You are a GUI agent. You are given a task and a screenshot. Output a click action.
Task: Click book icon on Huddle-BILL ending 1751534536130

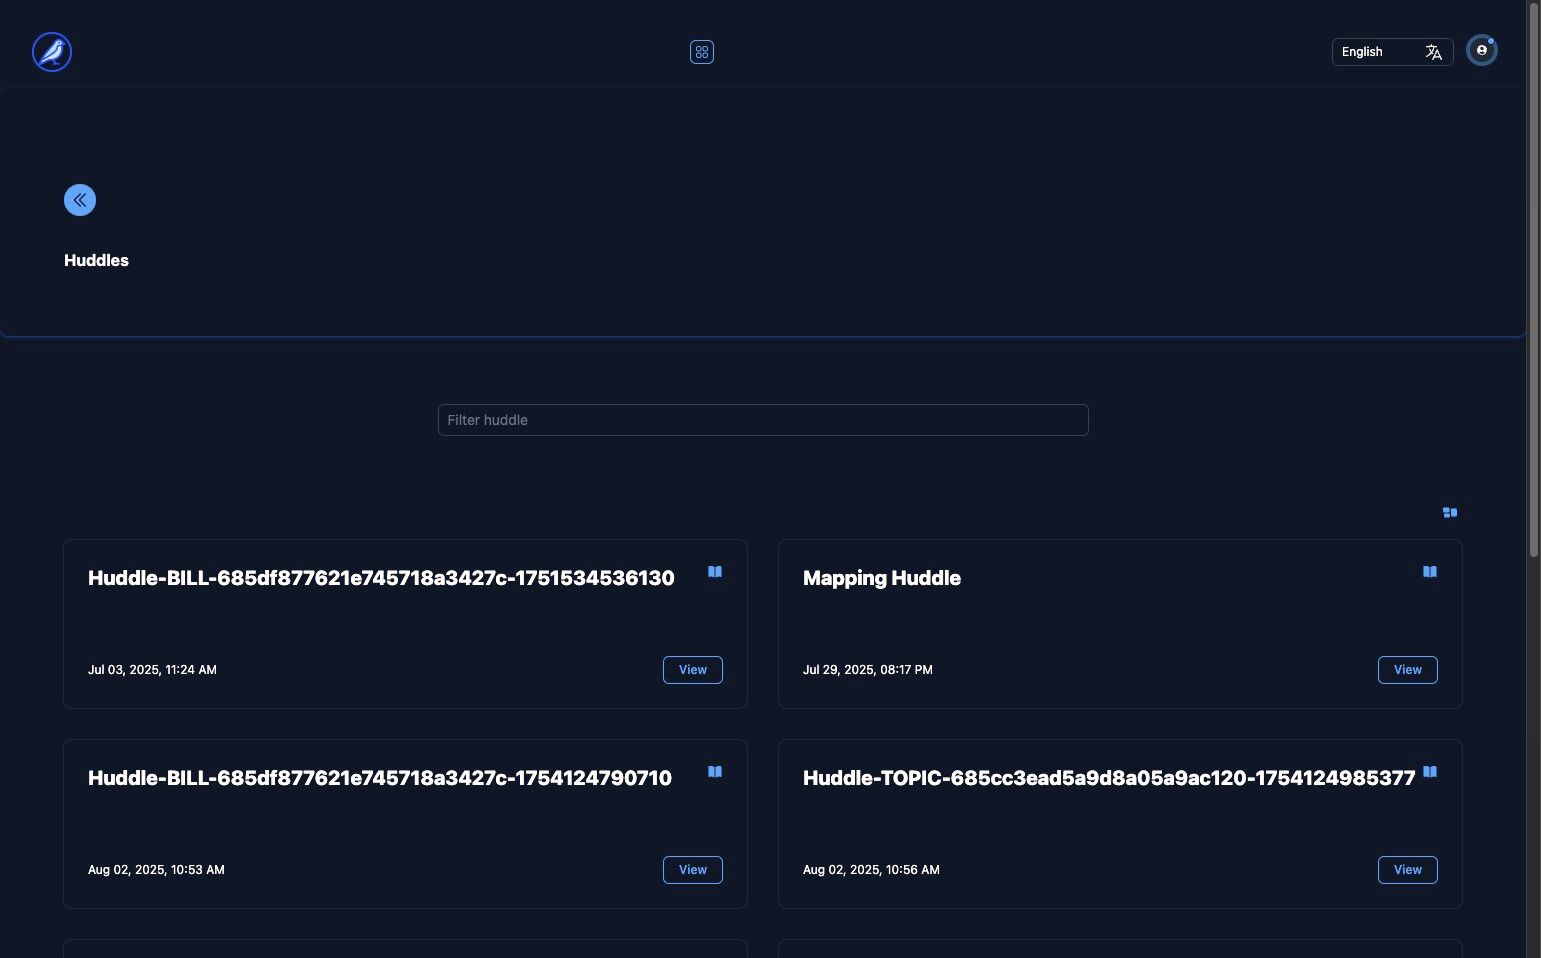pos(715,572)
